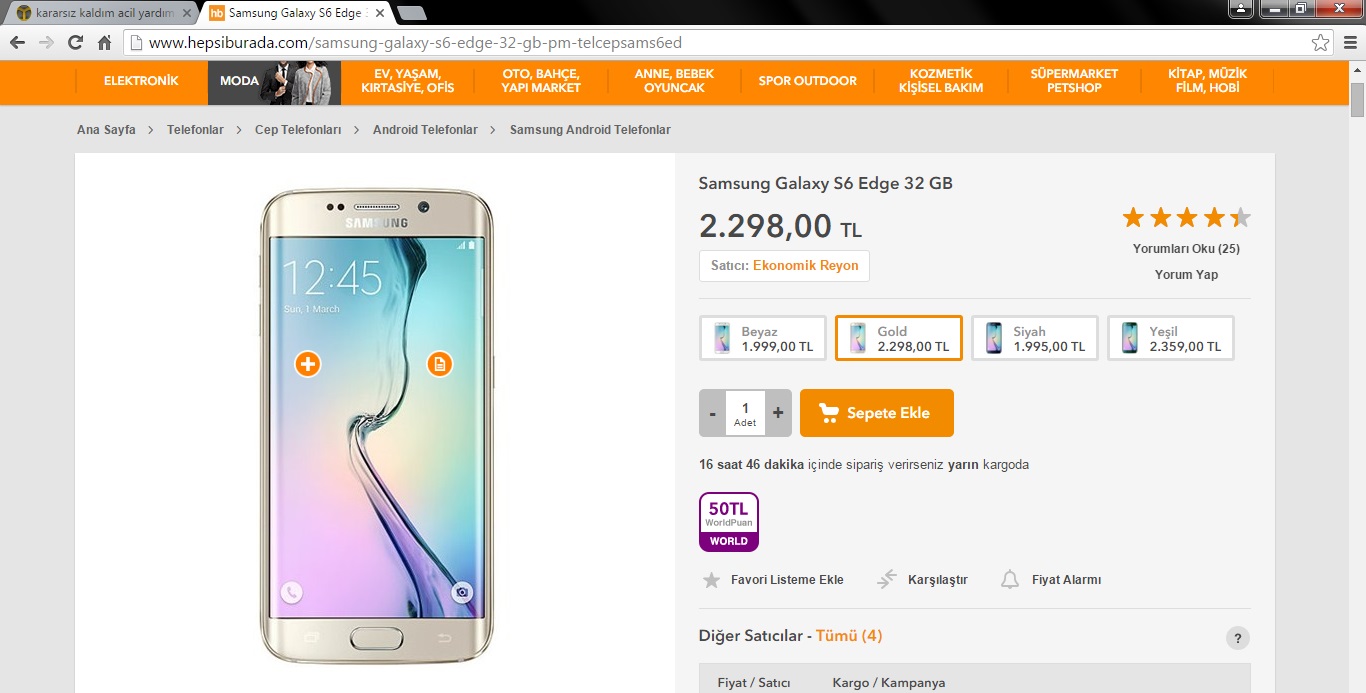
Task: Choose the Yeşil color variant
Action: [x=1171, y=338]
